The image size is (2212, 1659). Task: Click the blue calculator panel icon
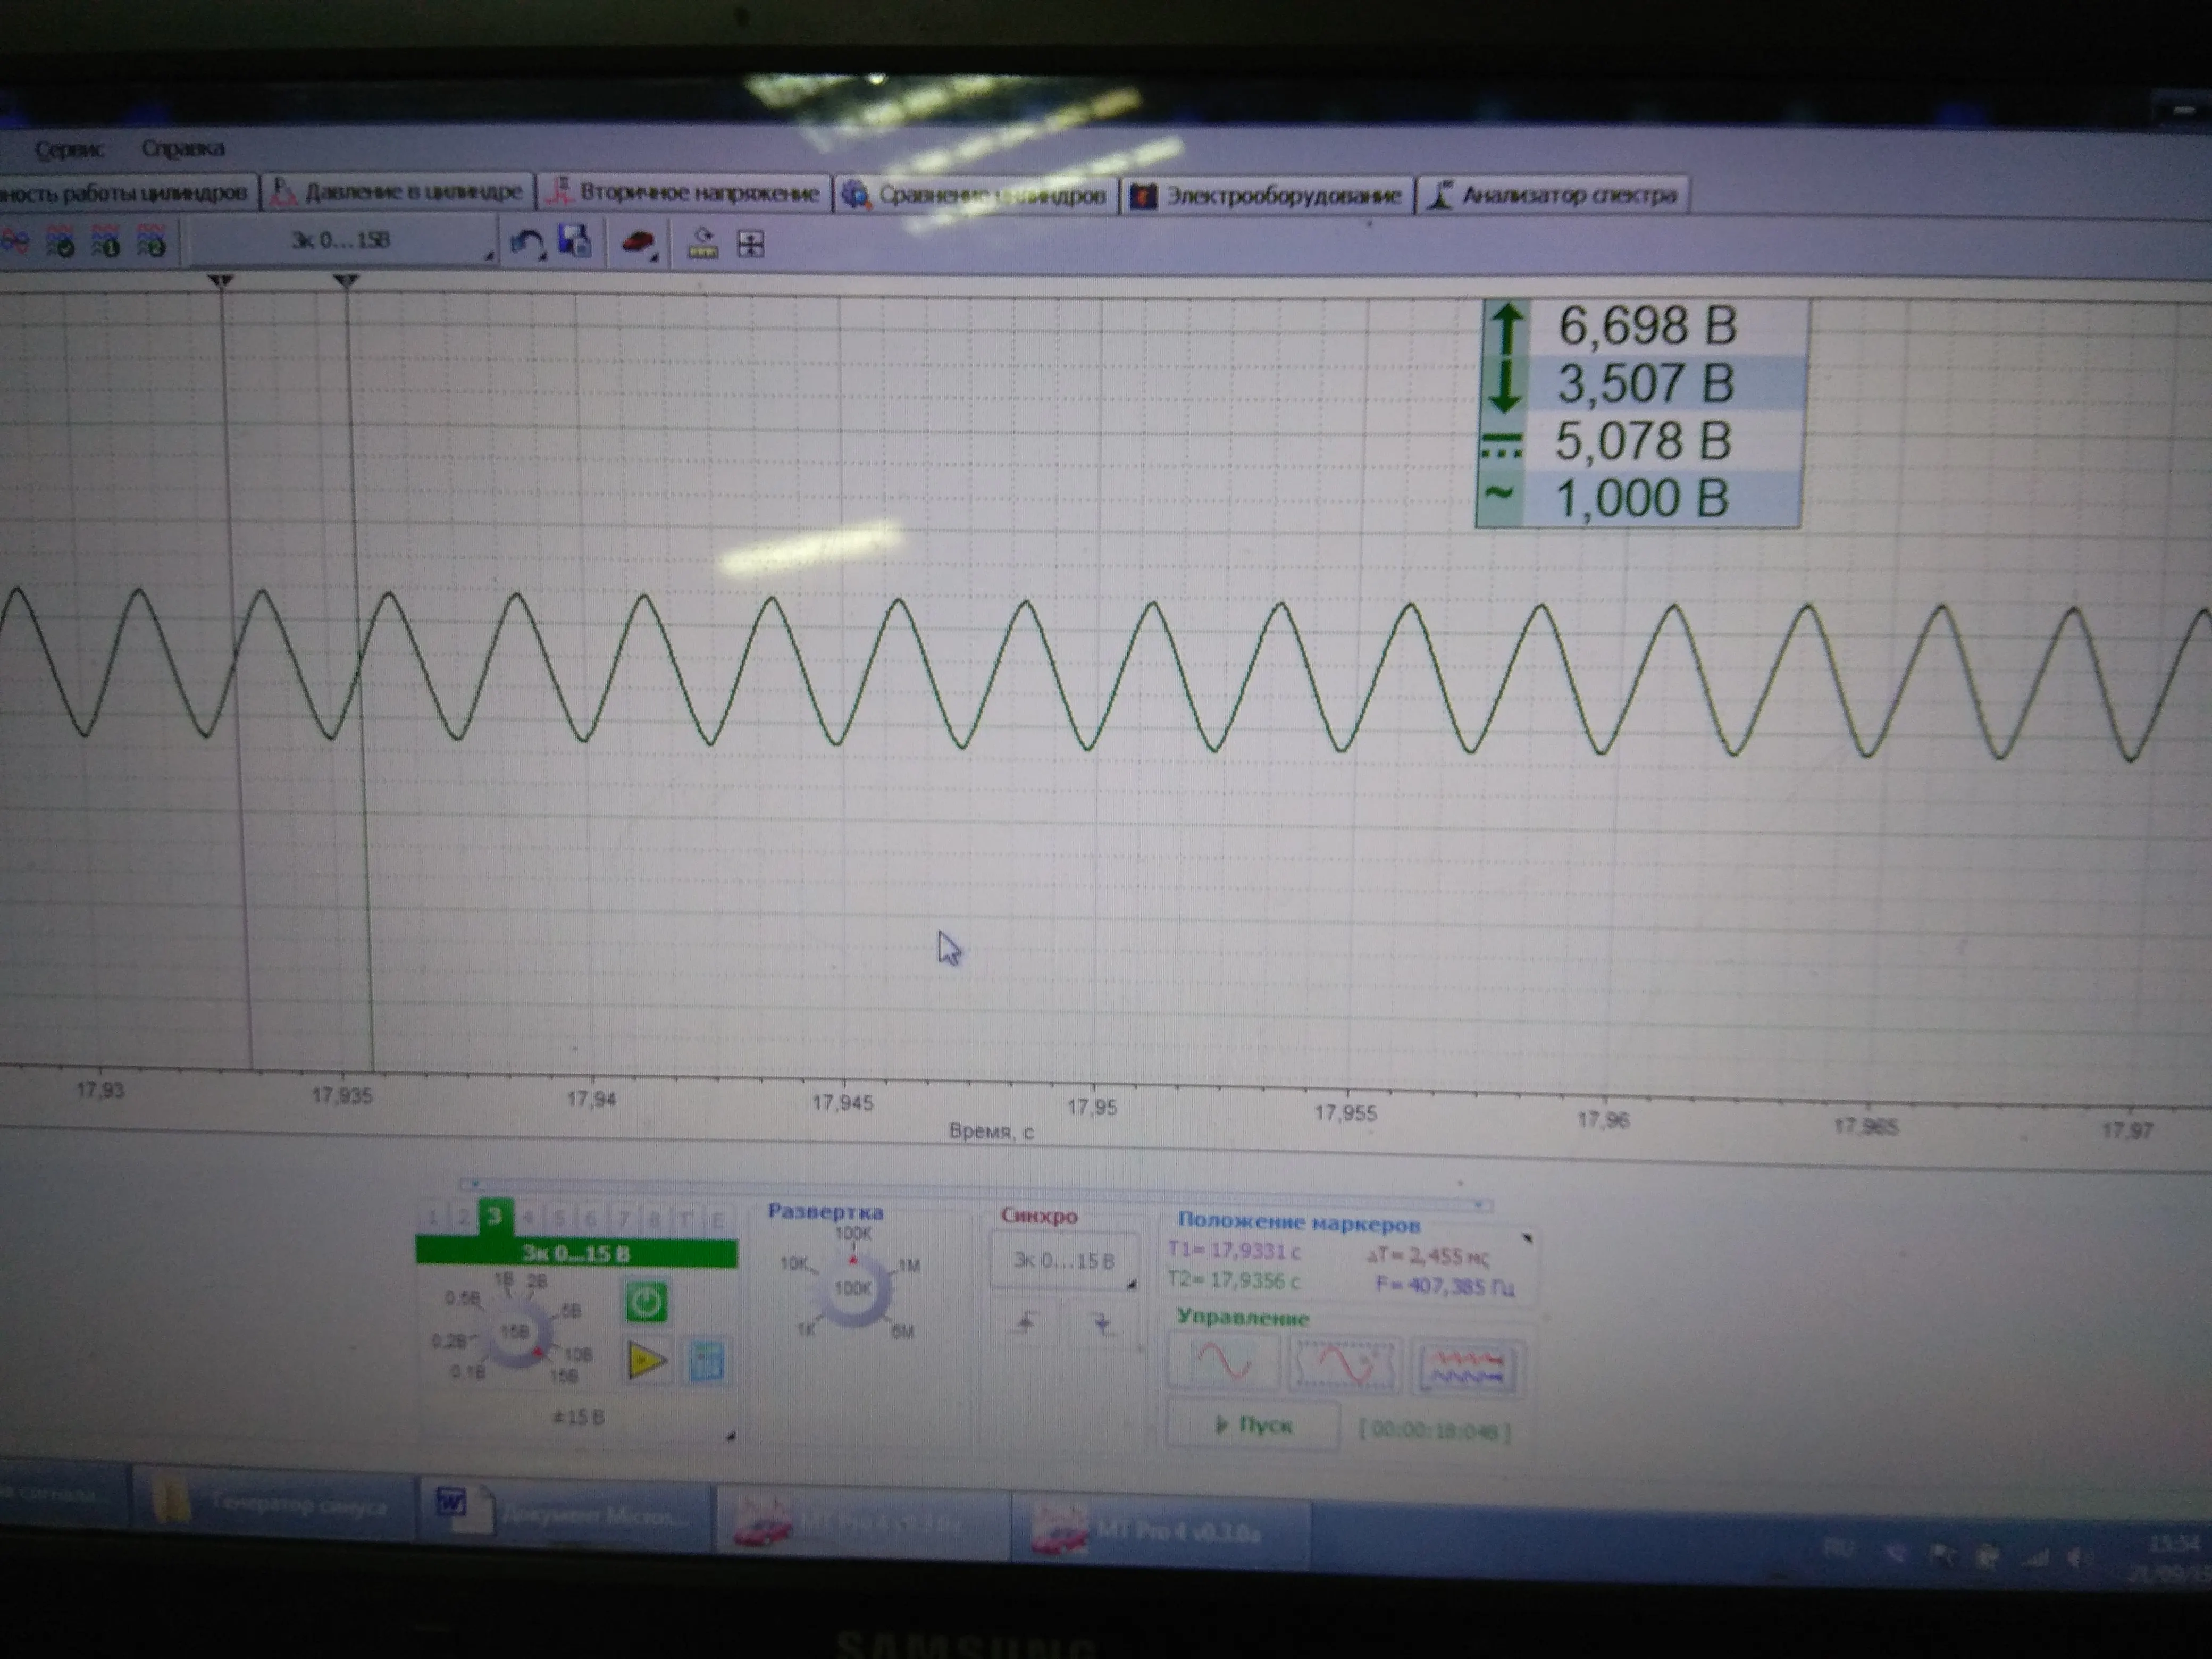tap(706, 1362)
